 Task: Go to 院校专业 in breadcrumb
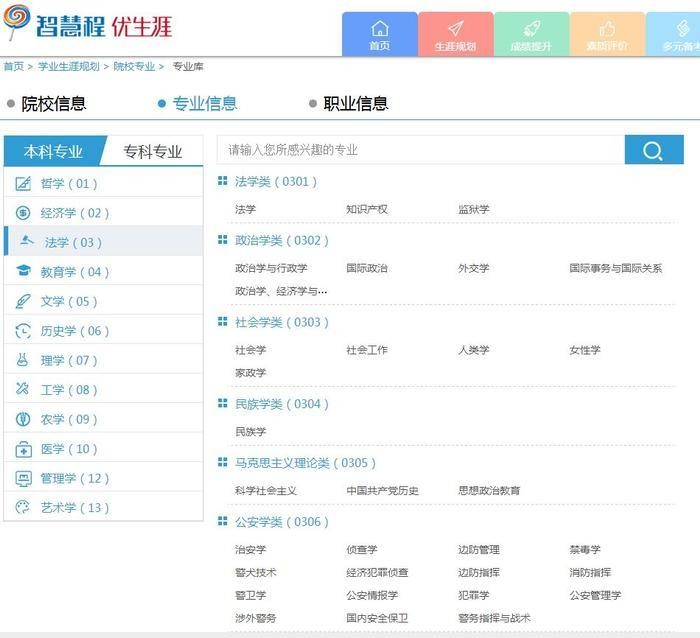tap(134, 67)
